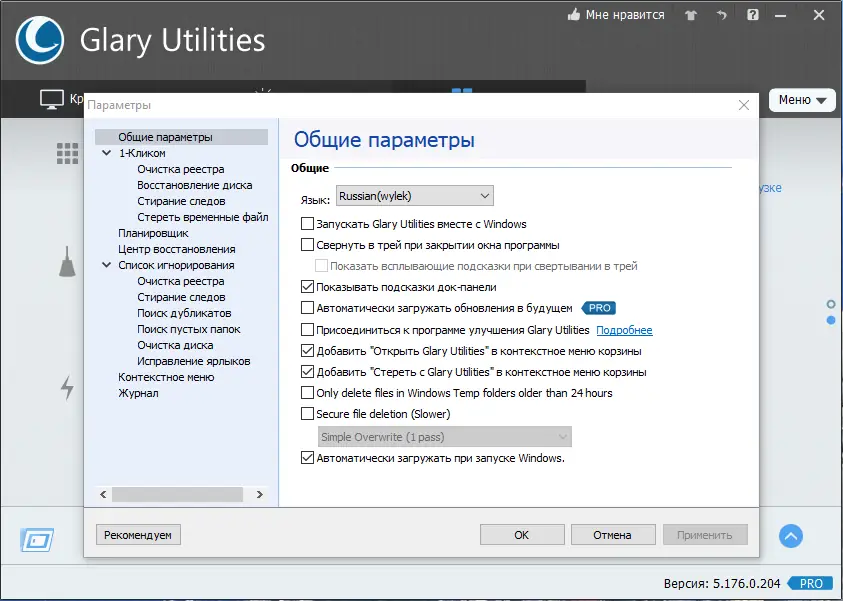Viewport: 843px width, 601px height.
Task: Click the Help question mark icon
Action: [752, 15]
